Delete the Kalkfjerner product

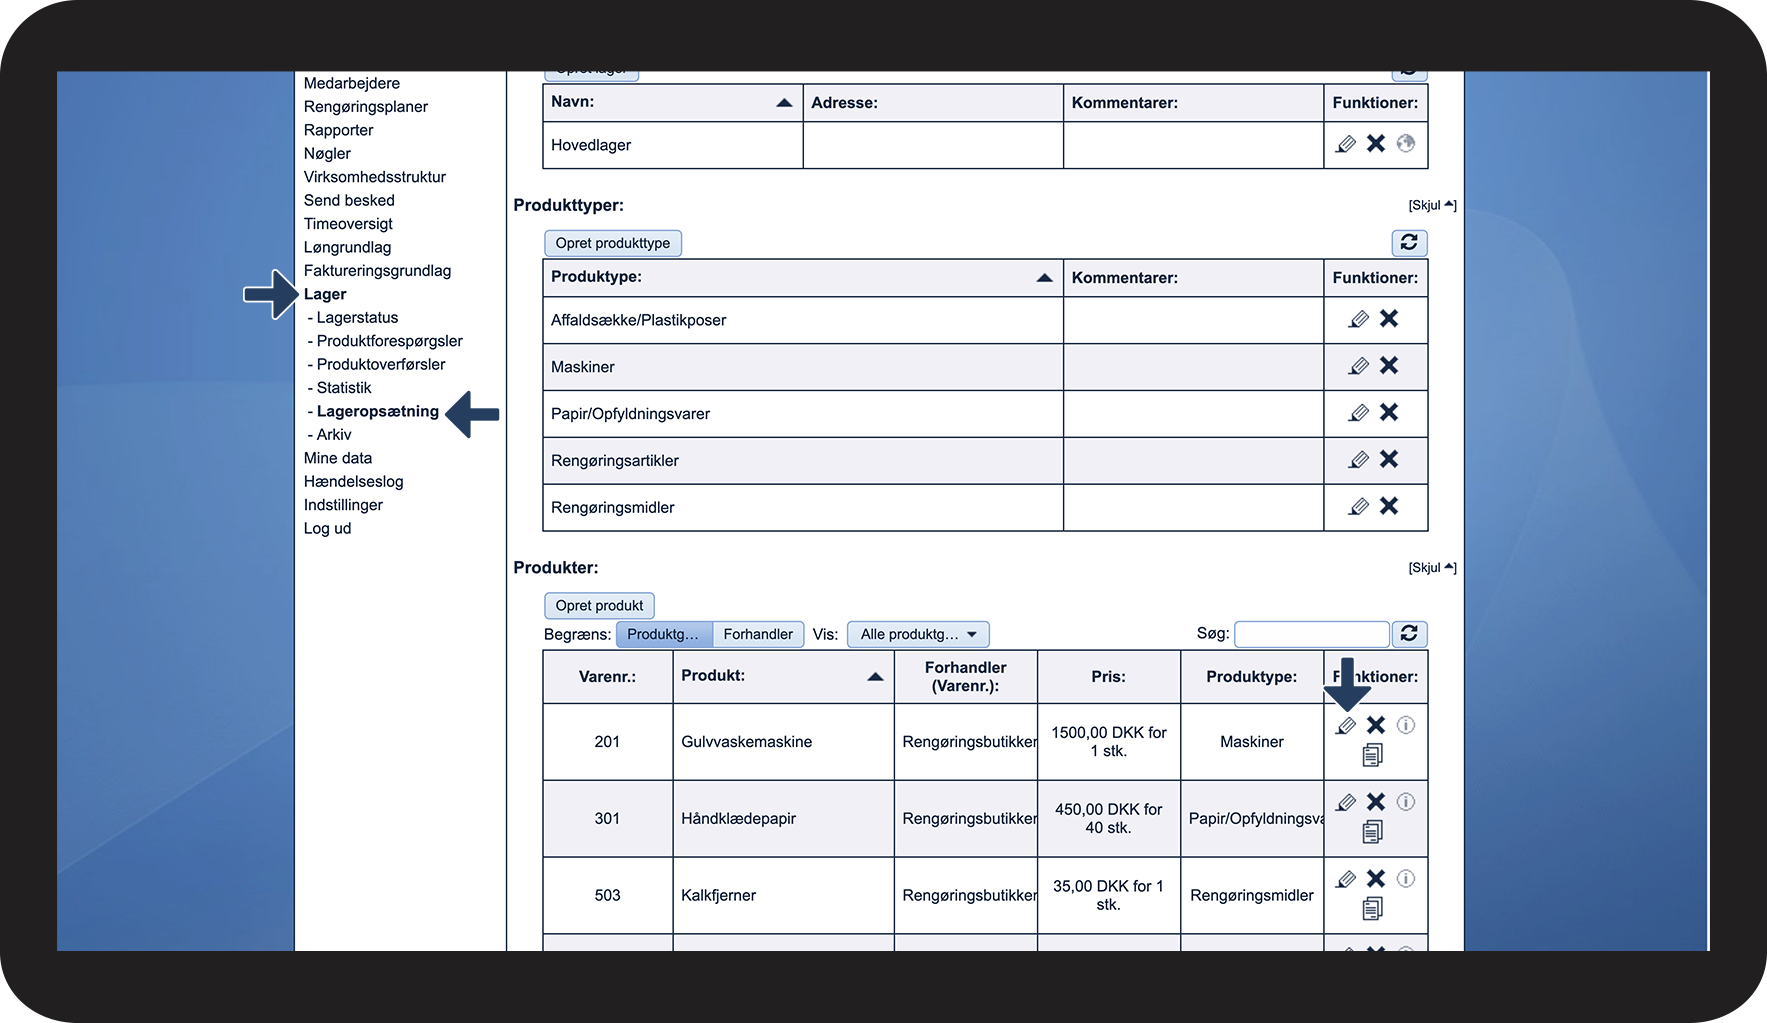coord(1376,879)
